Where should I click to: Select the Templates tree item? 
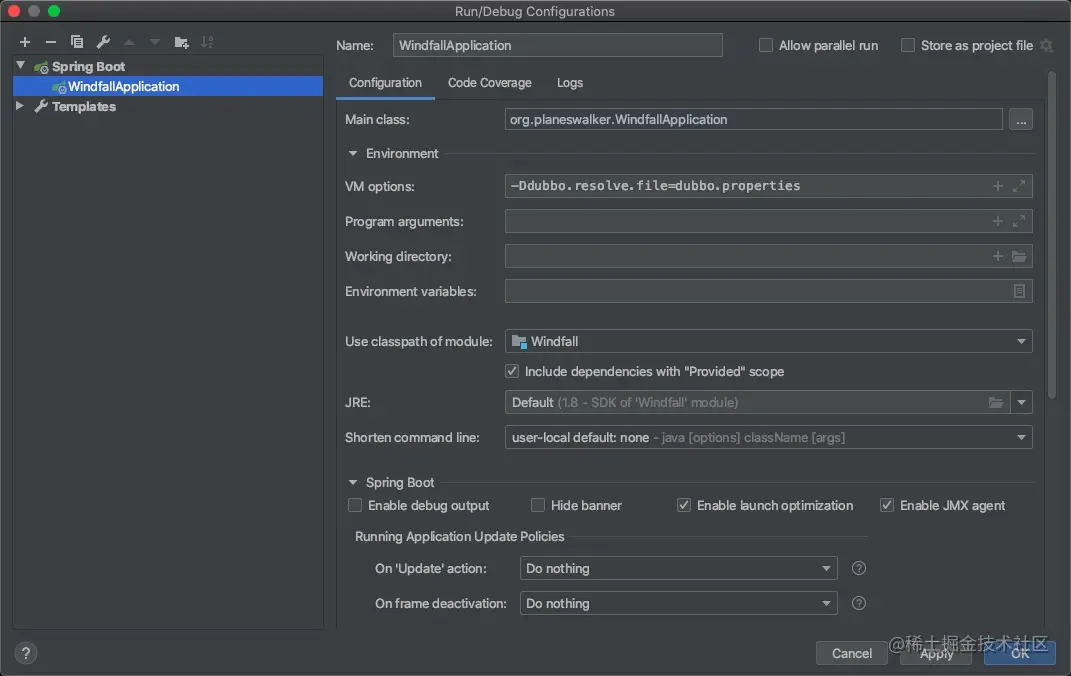[83, 107]
